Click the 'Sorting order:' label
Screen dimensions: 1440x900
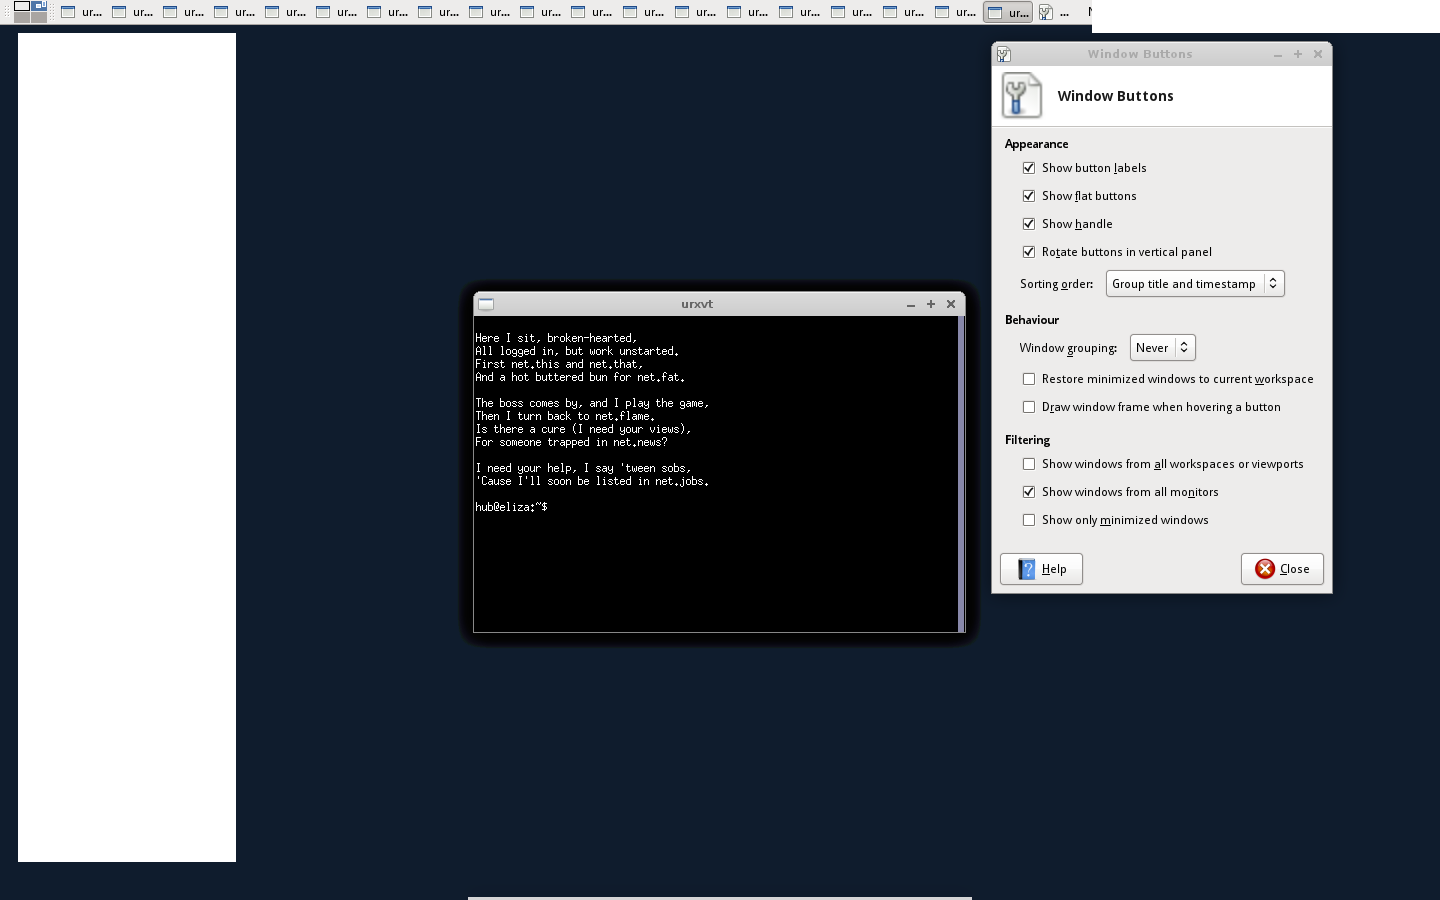click(1056, 284)
